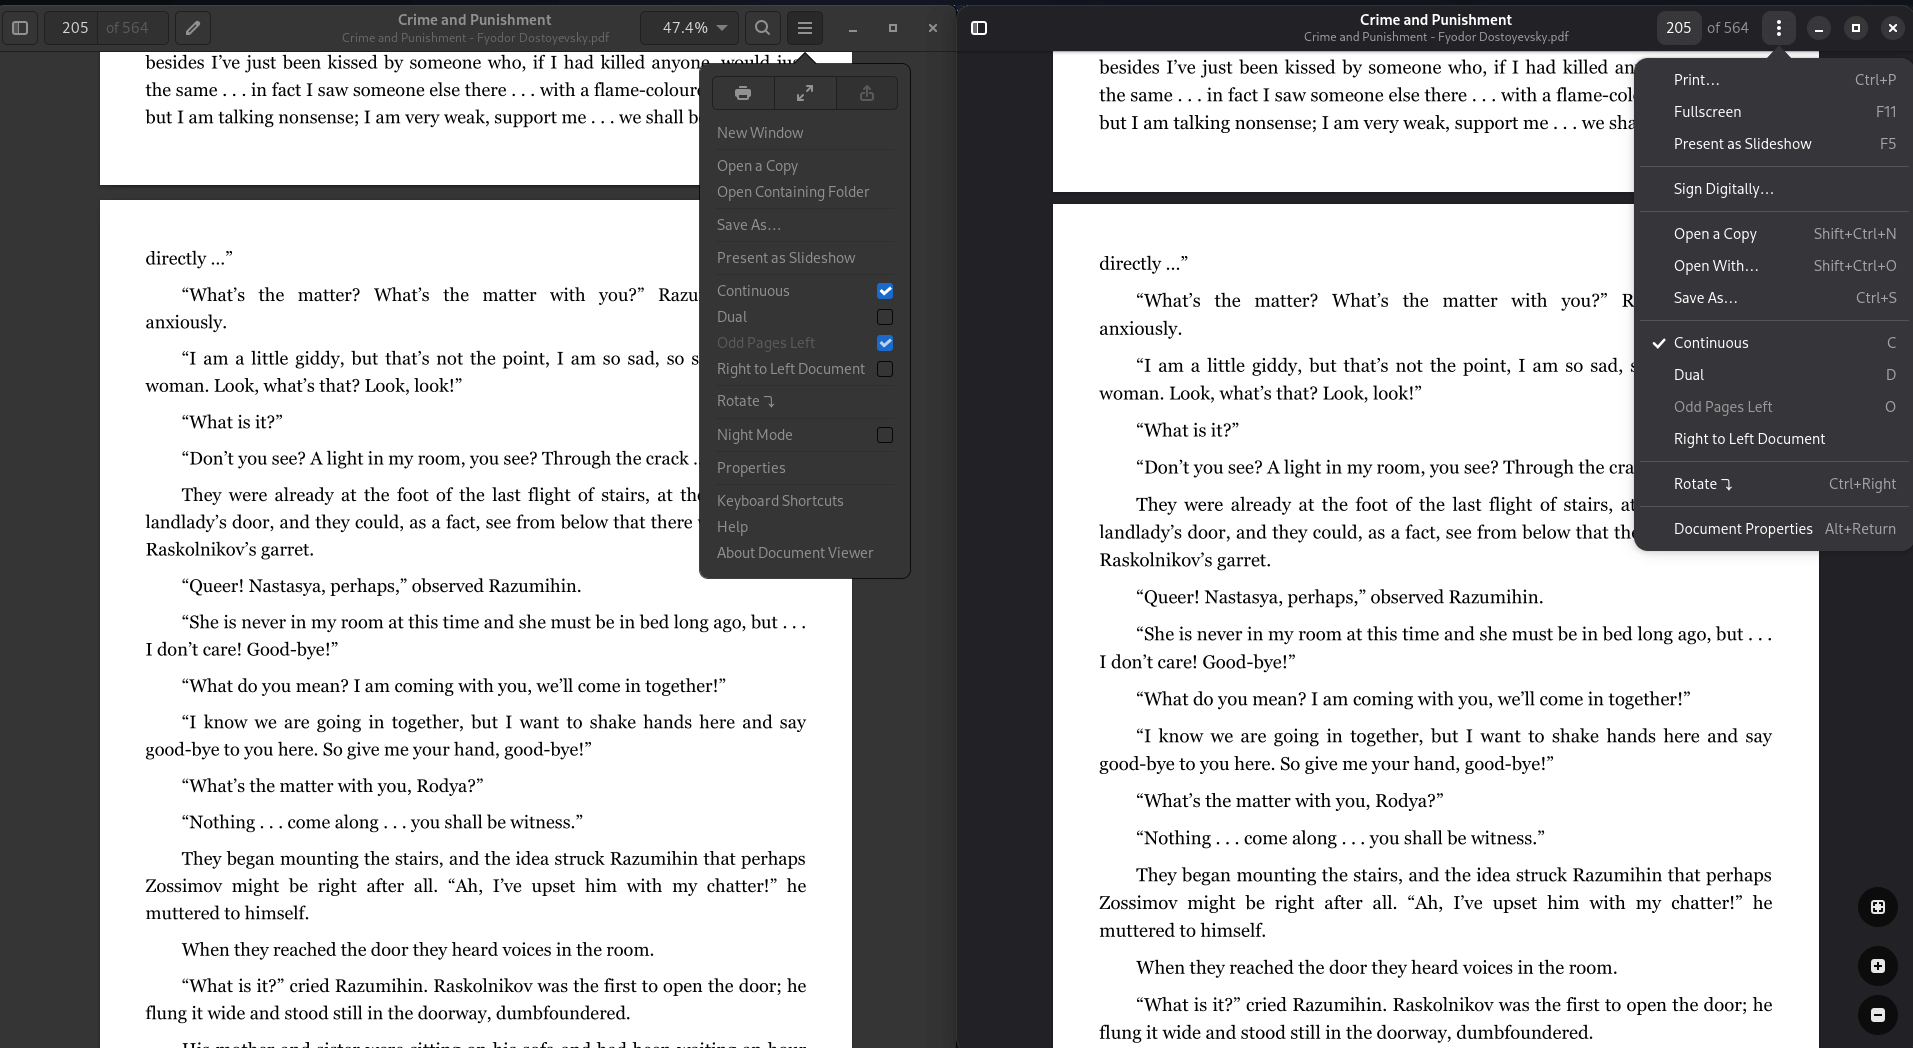Open the 47.4% zoom level dropdown

pyautogui.click(x=689, y=27)
